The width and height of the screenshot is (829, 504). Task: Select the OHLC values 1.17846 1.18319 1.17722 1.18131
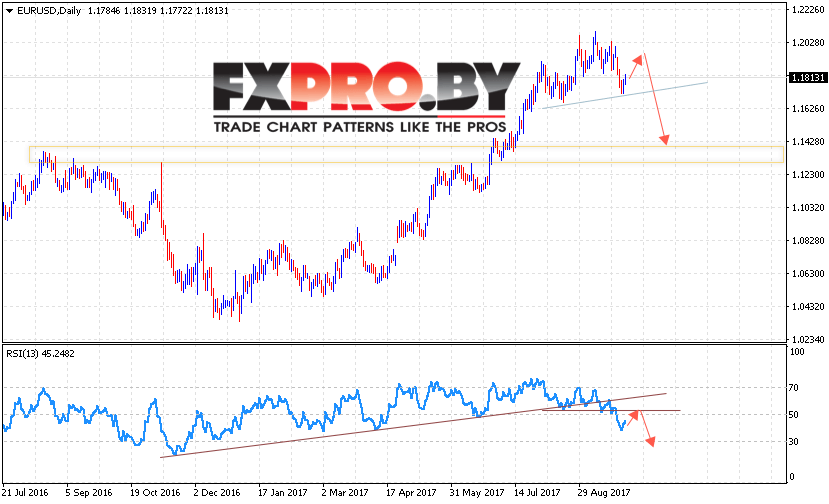click(158, 11)
